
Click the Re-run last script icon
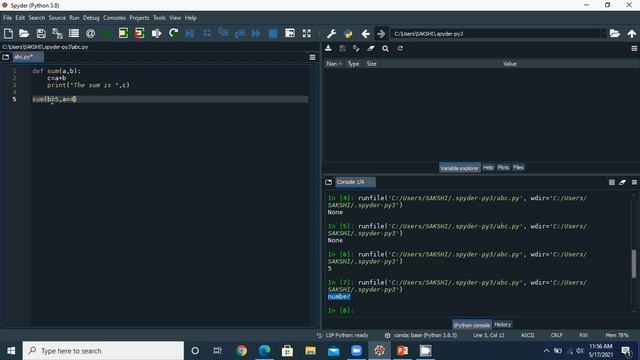[173, 33]
